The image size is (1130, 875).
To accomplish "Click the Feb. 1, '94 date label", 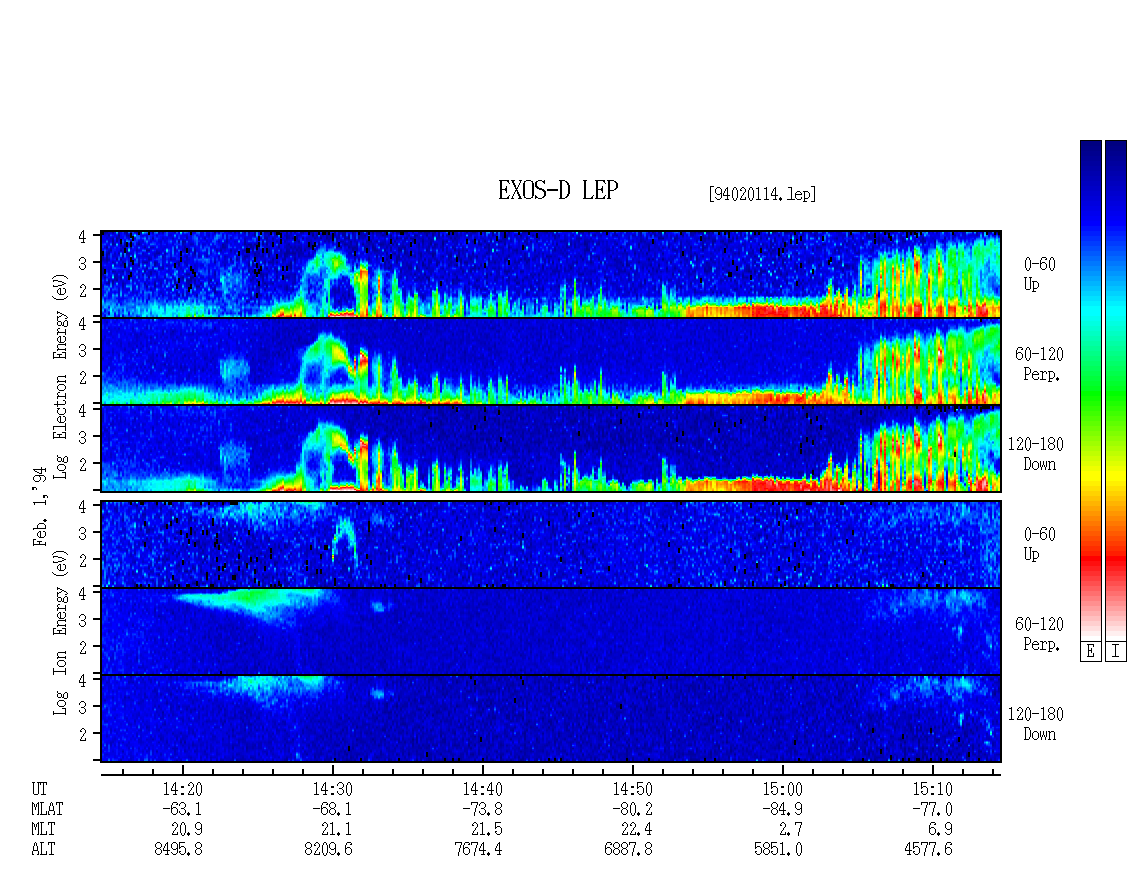I will tap(40, 506).
